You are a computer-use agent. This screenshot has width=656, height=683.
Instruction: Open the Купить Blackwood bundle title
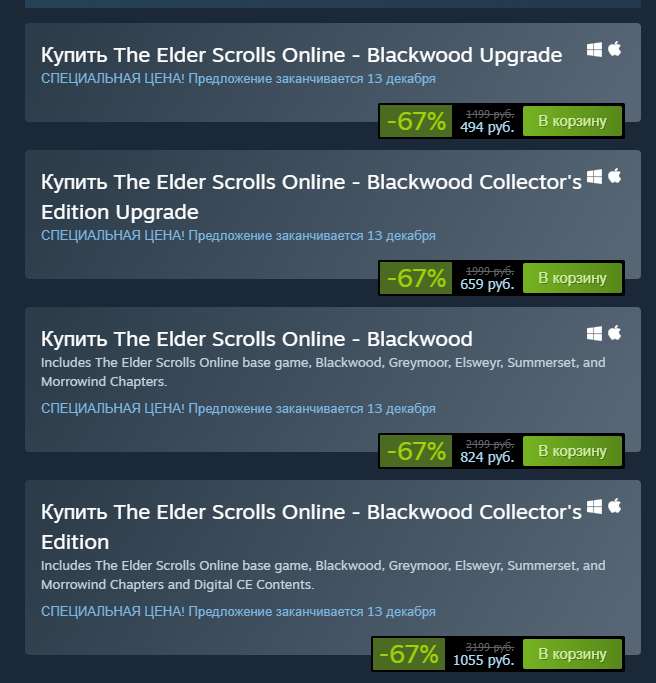(257, 339)
